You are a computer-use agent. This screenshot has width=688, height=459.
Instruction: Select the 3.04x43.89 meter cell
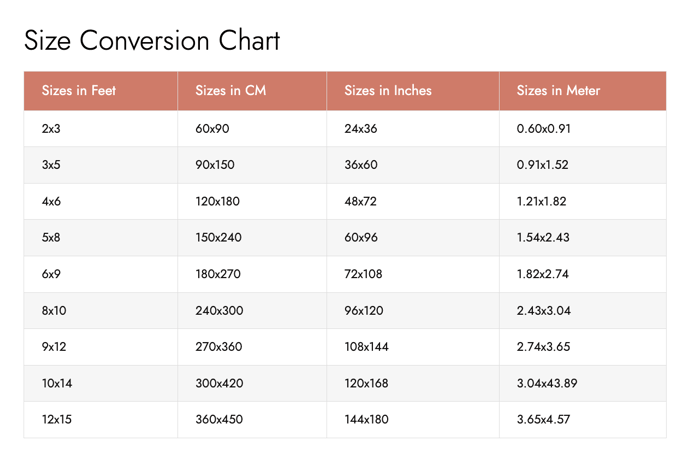pos(547,383)
